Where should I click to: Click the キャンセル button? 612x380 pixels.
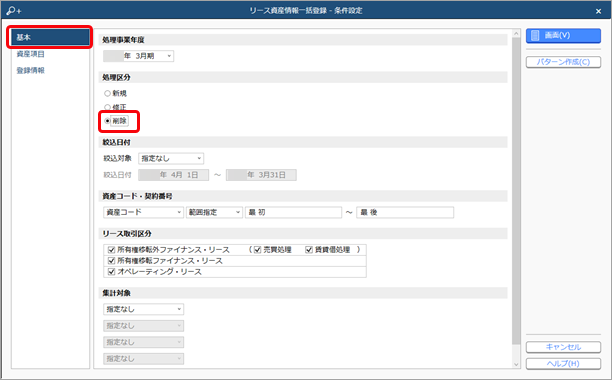point(563,347)
